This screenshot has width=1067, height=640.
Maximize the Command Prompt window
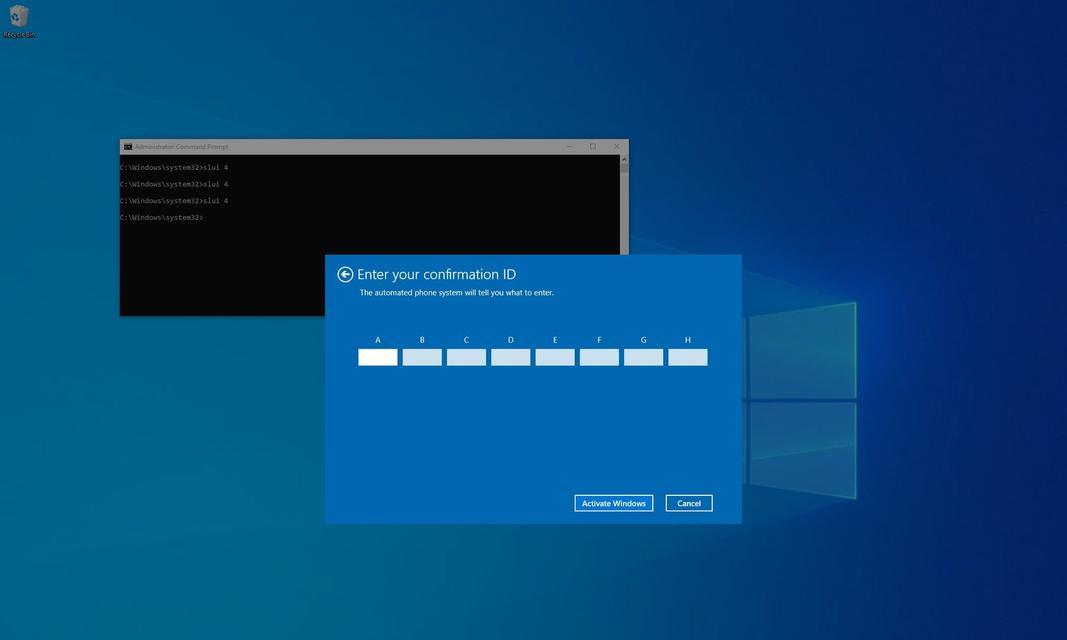click(593, 147)
